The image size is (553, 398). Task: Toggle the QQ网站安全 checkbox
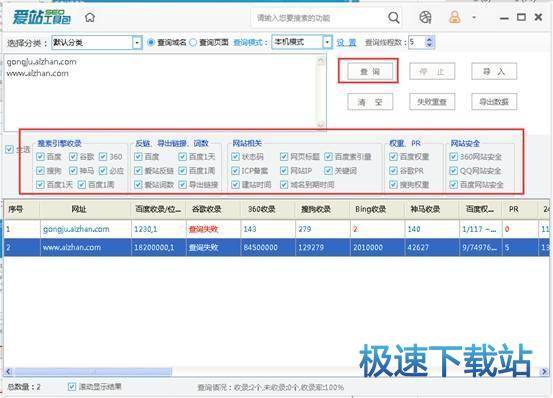454,171
